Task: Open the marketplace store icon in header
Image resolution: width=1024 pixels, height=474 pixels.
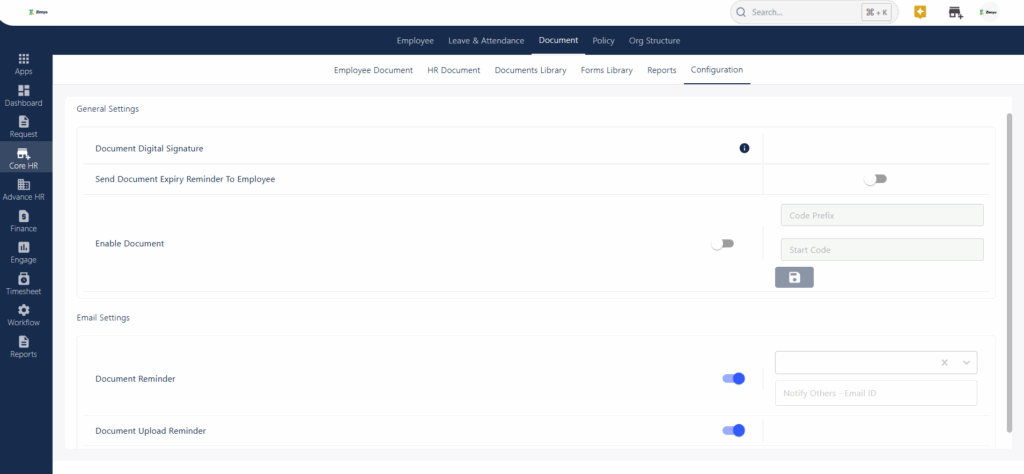Action: (x=955, y=12)
